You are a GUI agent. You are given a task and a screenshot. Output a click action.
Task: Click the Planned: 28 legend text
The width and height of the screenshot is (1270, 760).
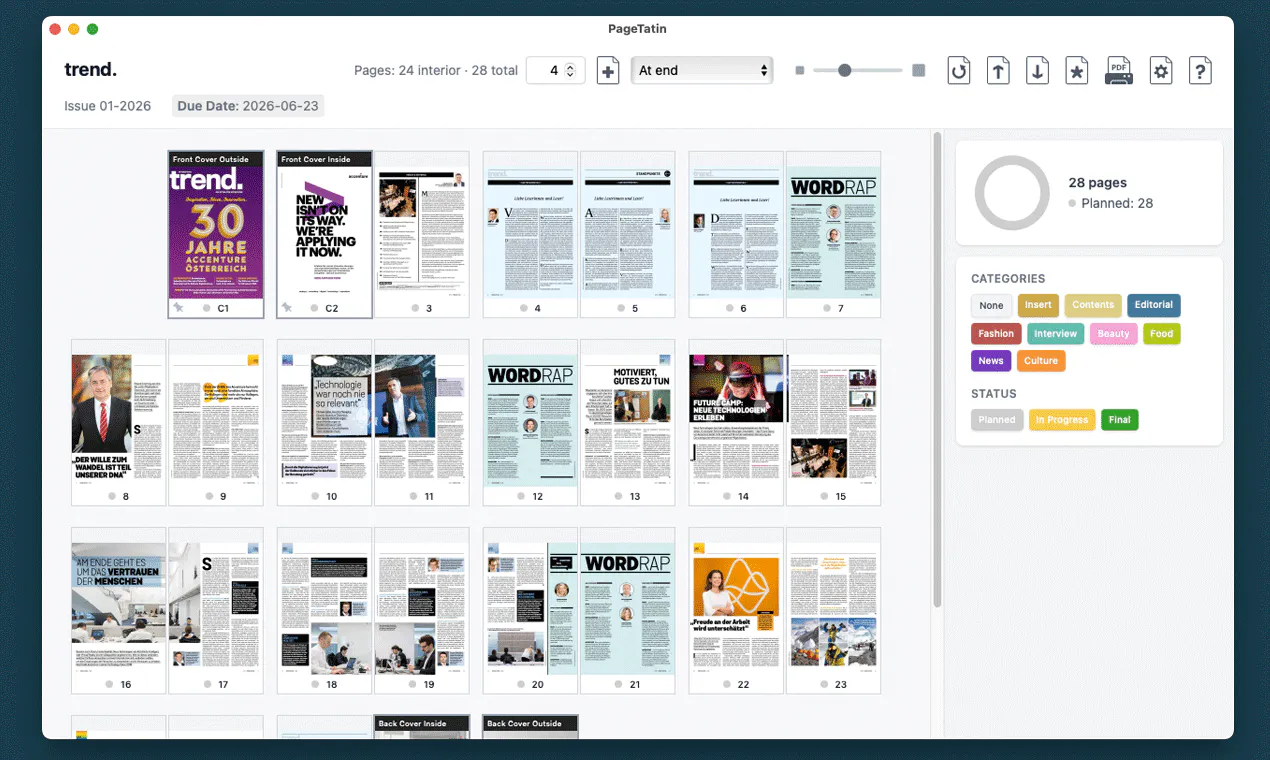coord(1117,203)
